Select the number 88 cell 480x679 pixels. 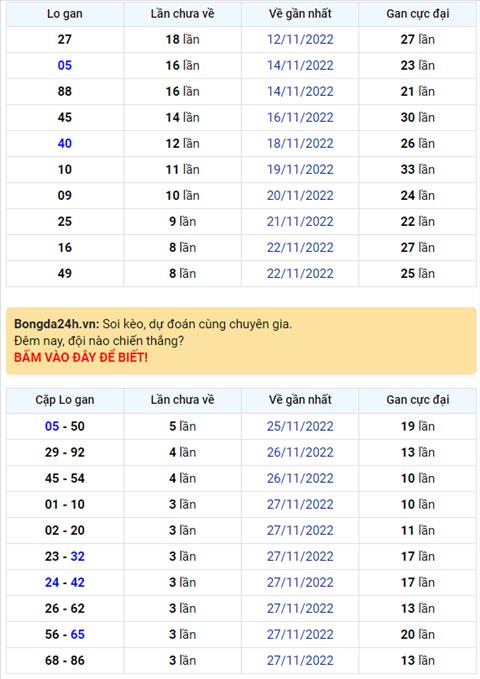coord(65,91)
